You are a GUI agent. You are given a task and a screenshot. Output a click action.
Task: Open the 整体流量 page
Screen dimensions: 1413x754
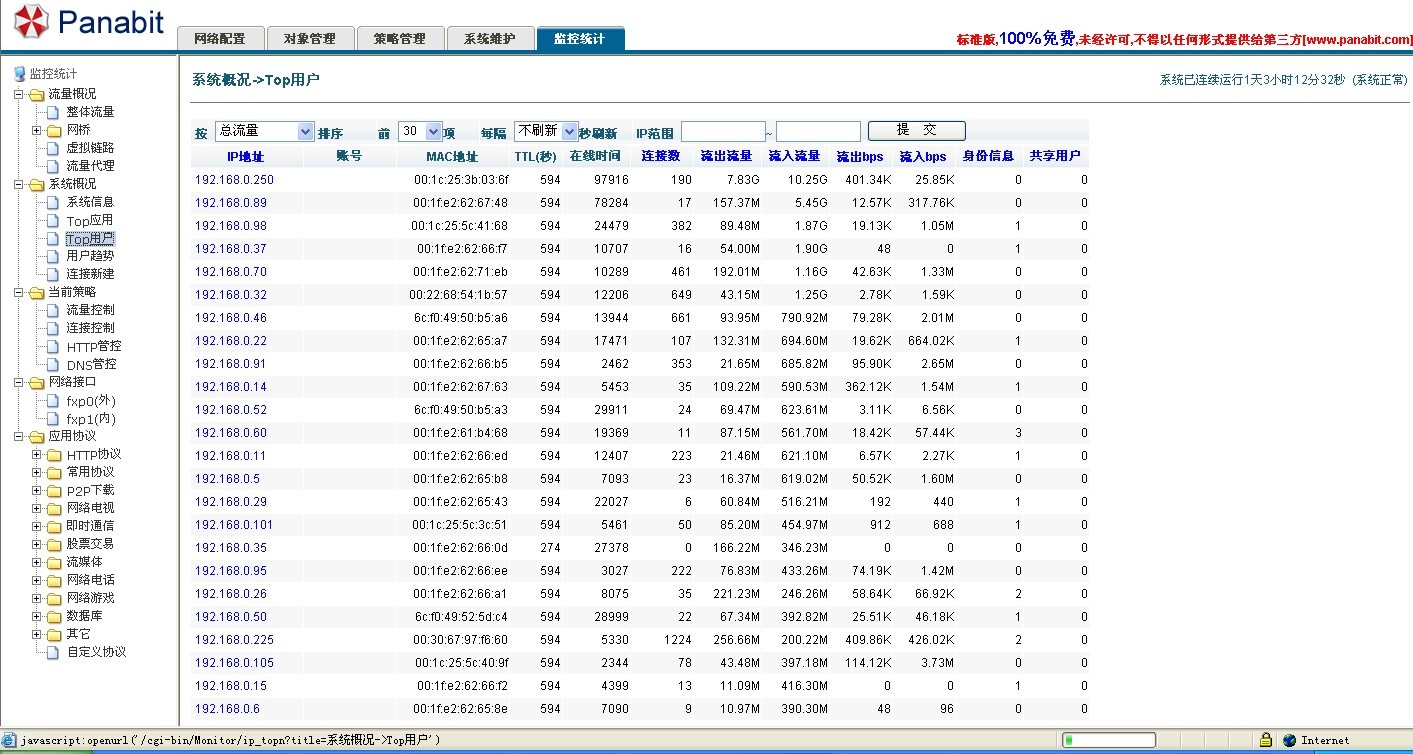click(90, 112)
